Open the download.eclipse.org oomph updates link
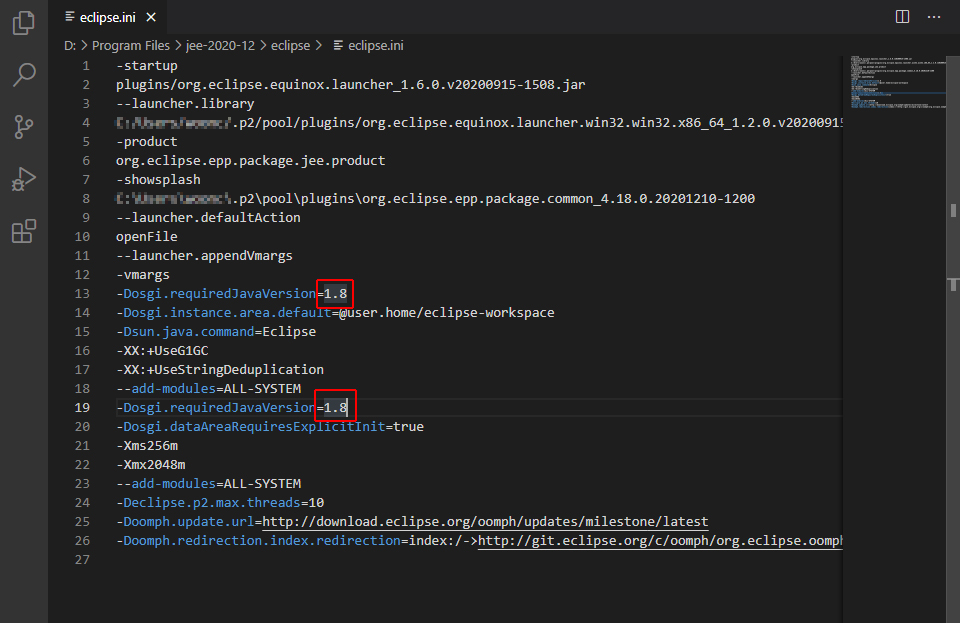The image size is (960, 623). (485, 522)
